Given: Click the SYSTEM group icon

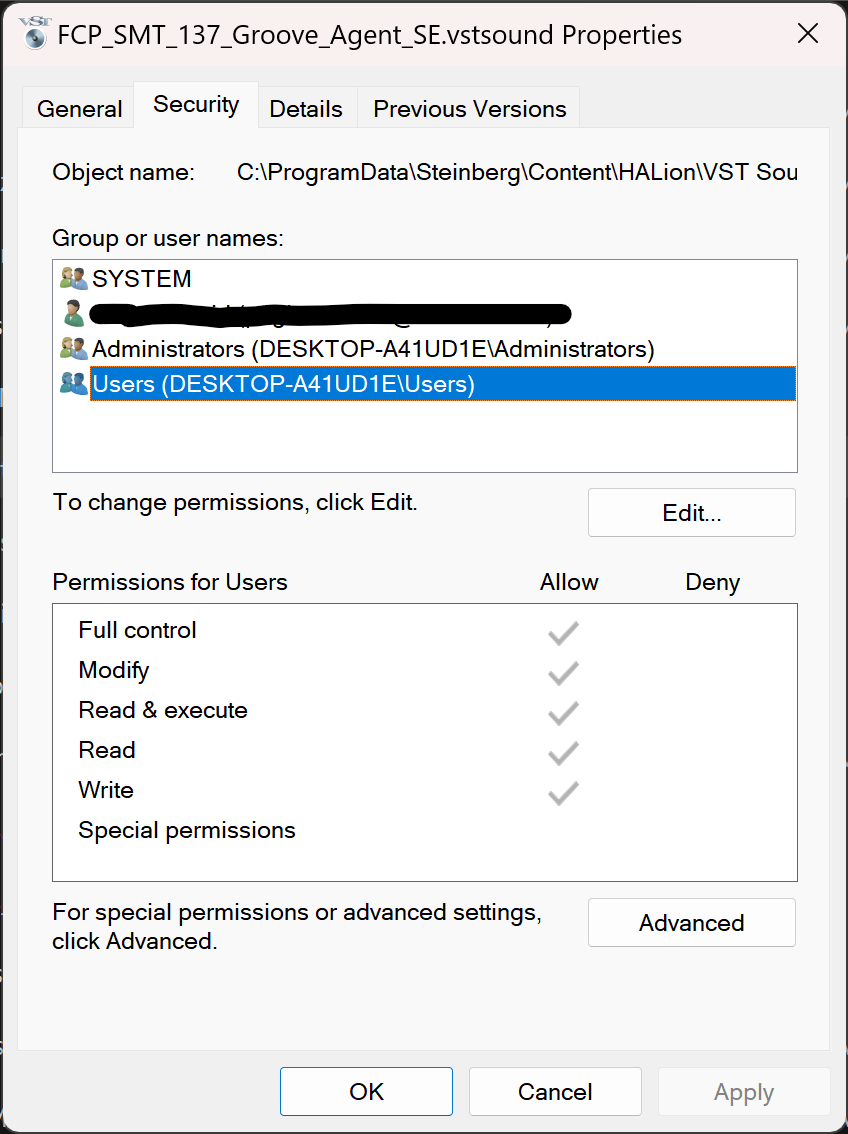Looking at the screenshot, I should pos(73,278).
